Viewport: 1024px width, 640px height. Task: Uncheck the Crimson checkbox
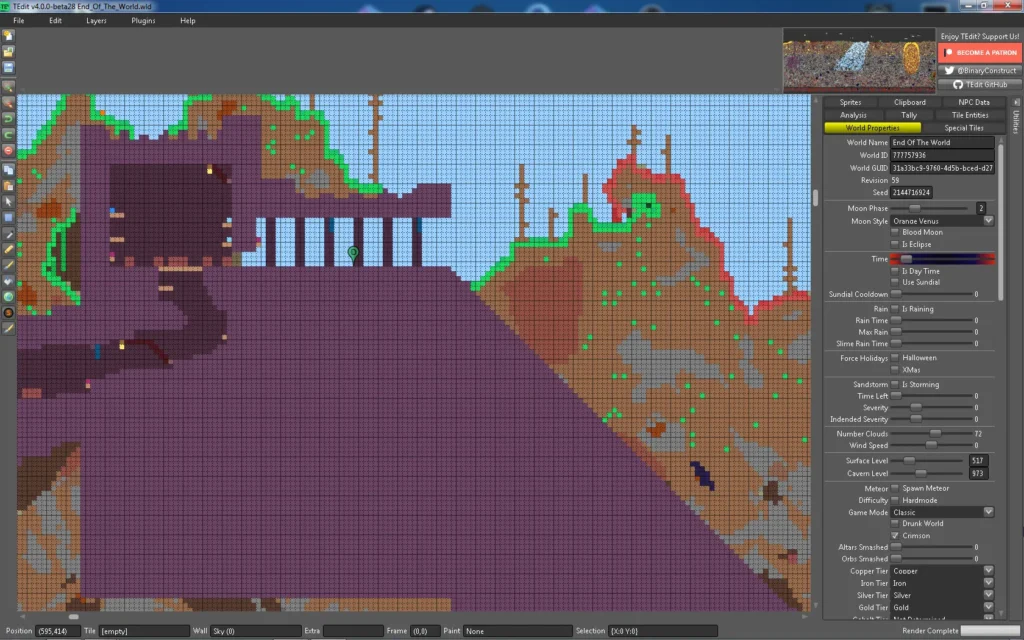coord(895,536)
